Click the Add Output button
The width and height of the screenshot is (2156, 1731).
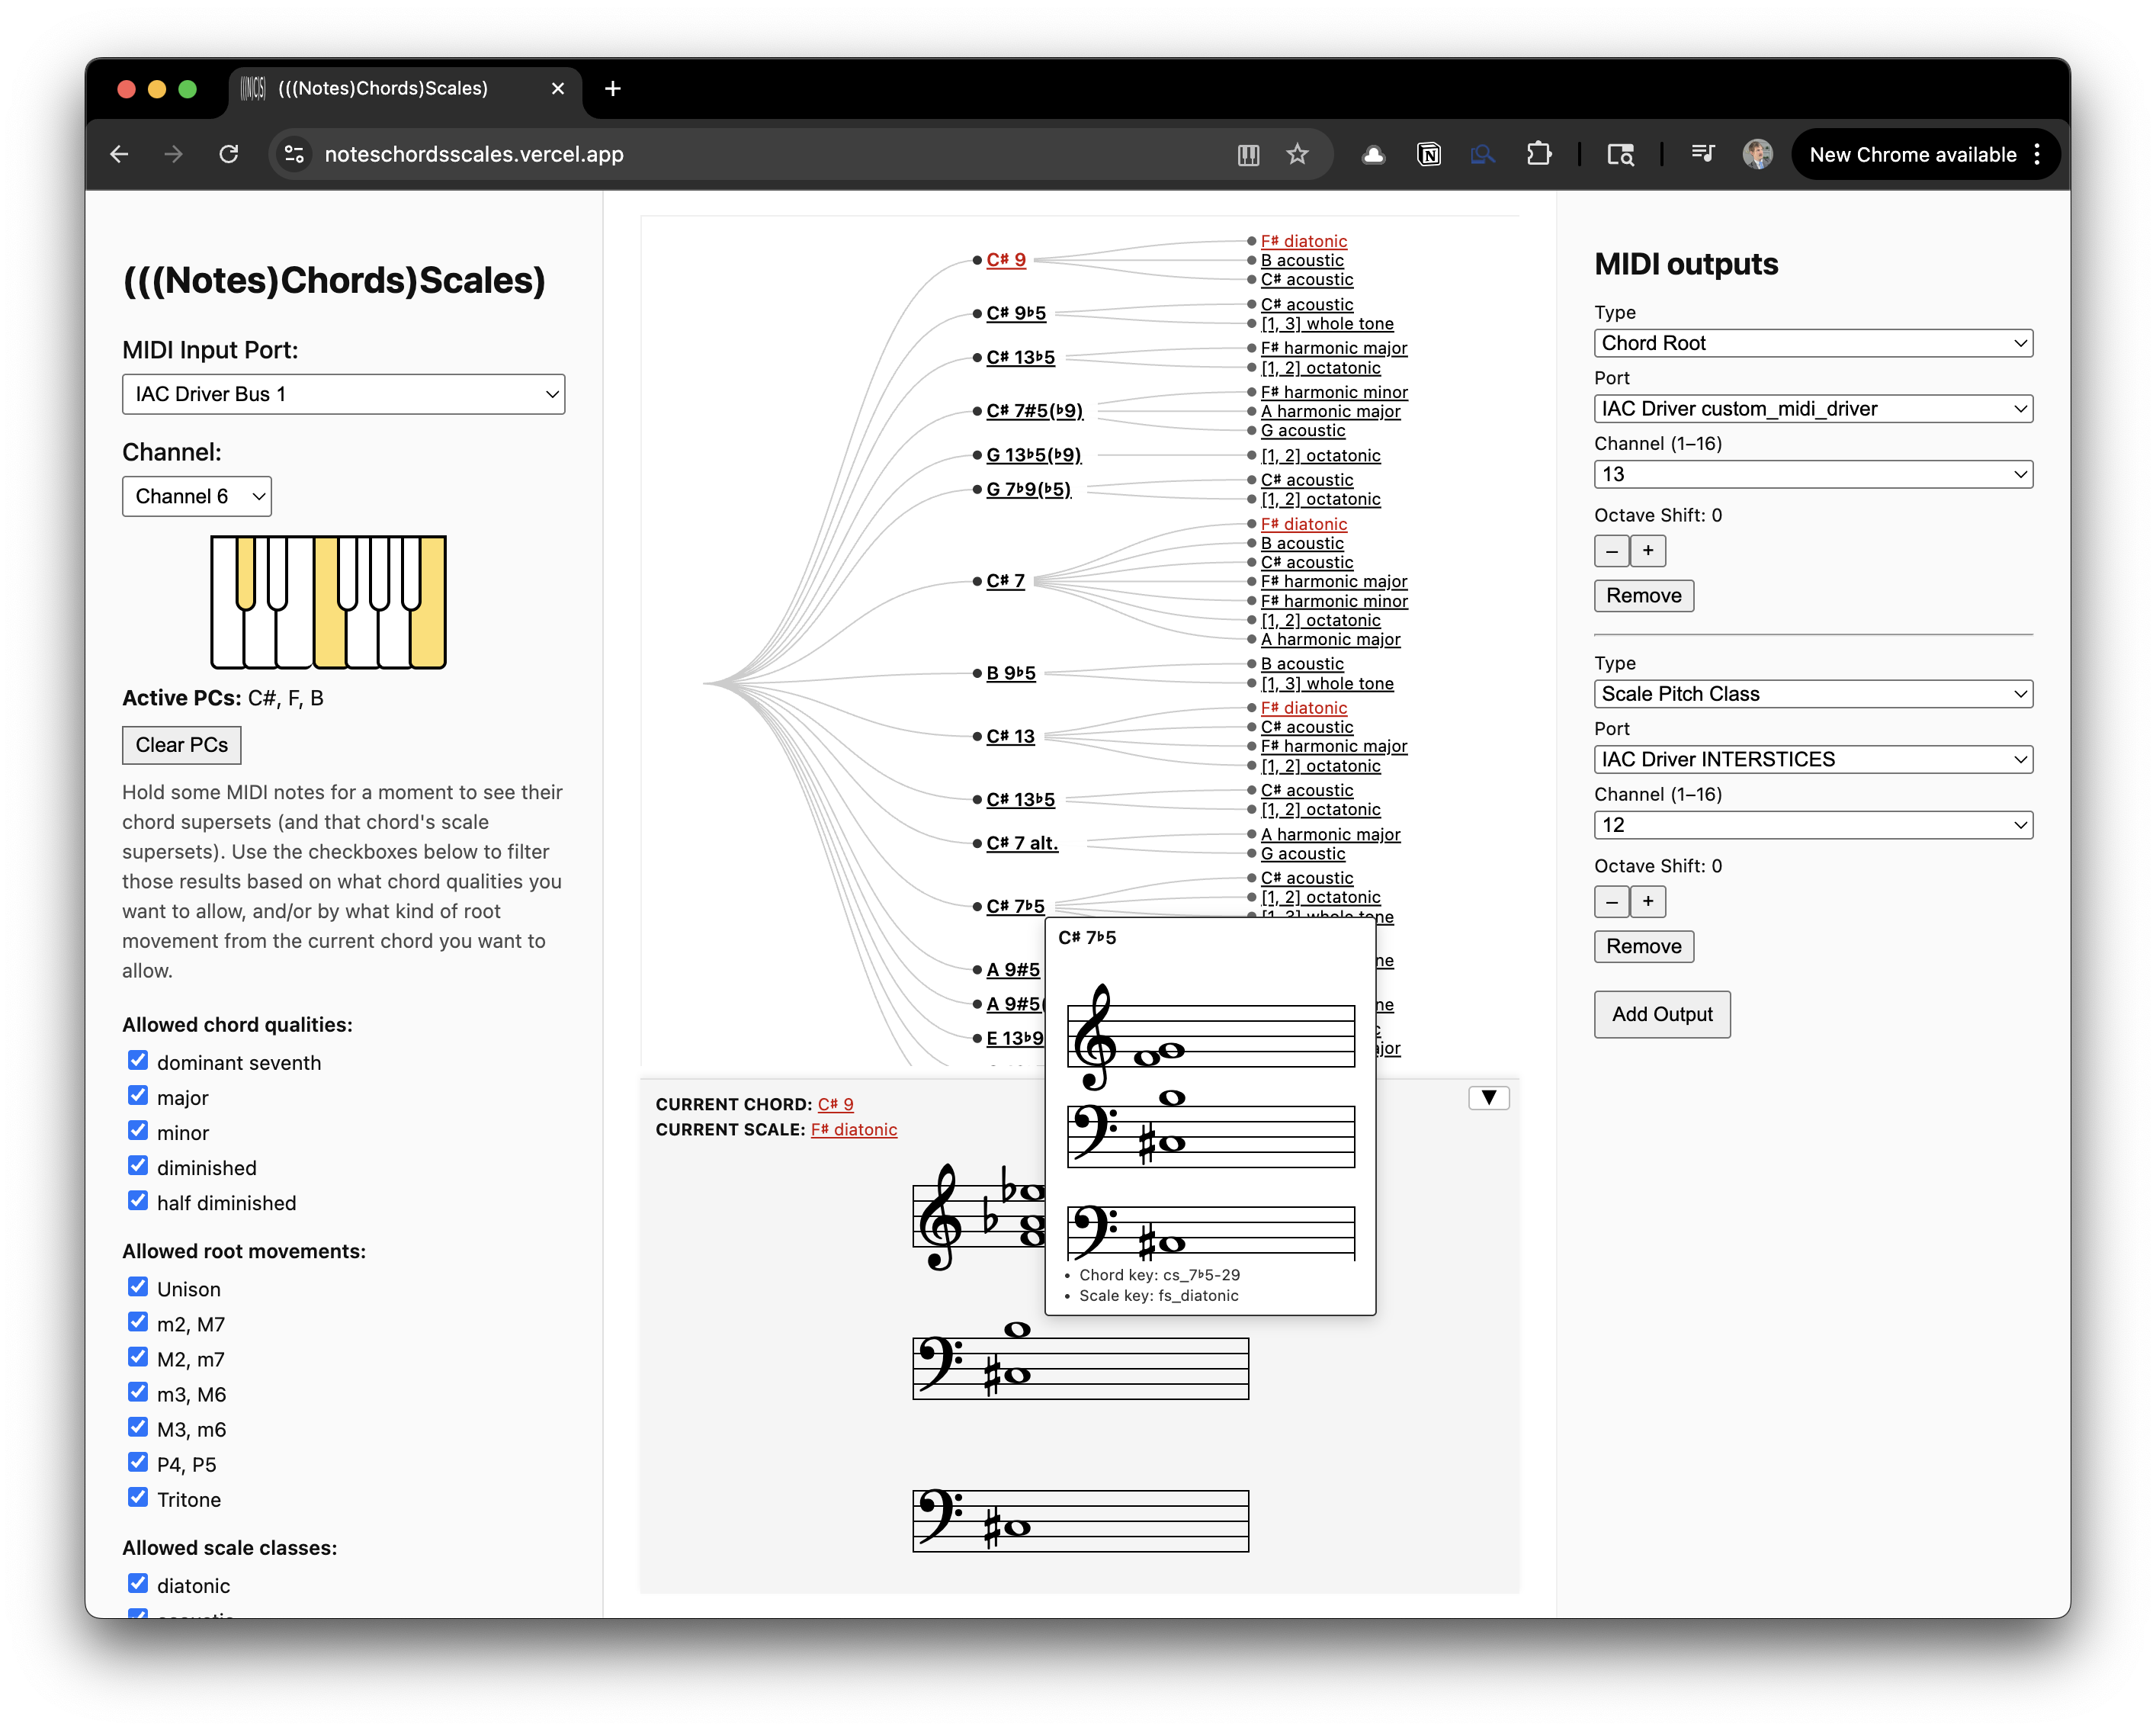[x=1661, y=1014]
